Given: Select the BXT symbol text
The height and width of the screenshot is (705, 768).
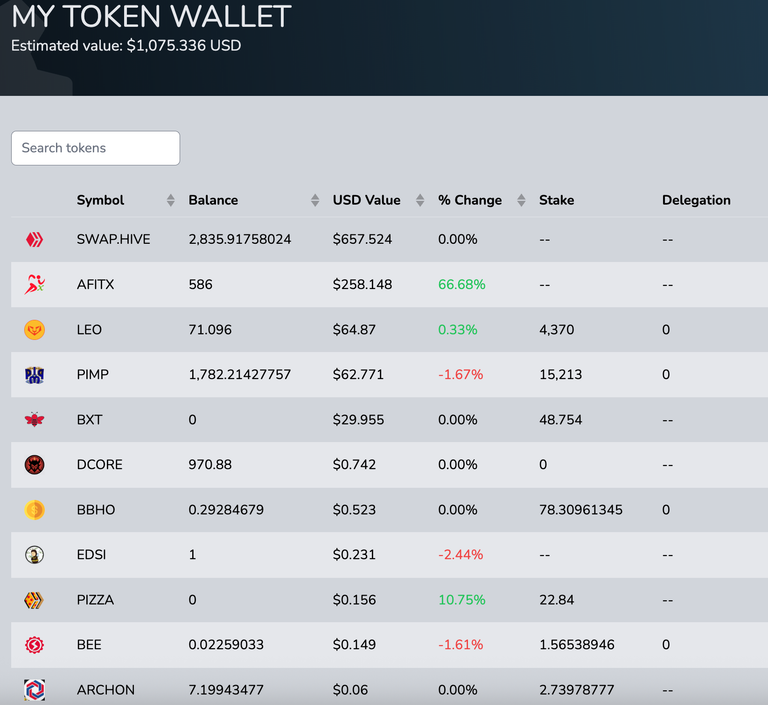Looking at the screenshot, I should (89, 420).
